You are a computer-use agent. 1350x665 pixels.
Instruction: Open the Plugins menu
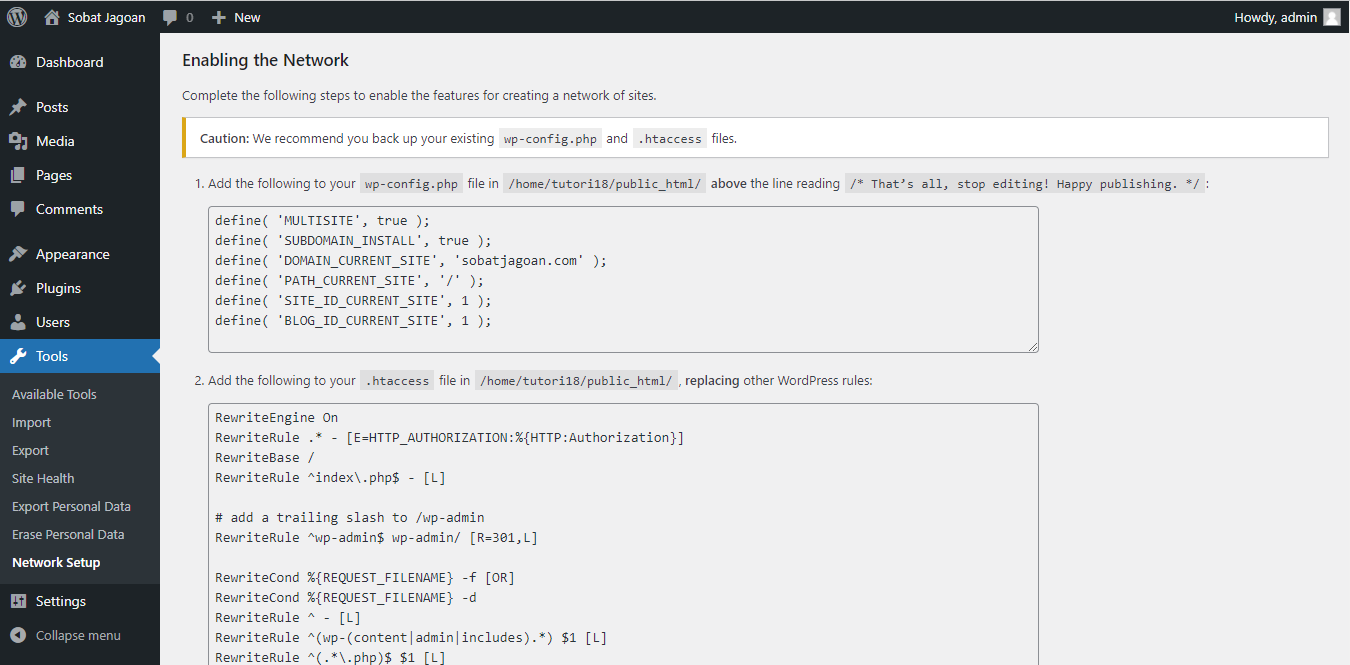[x=80, y=288]
